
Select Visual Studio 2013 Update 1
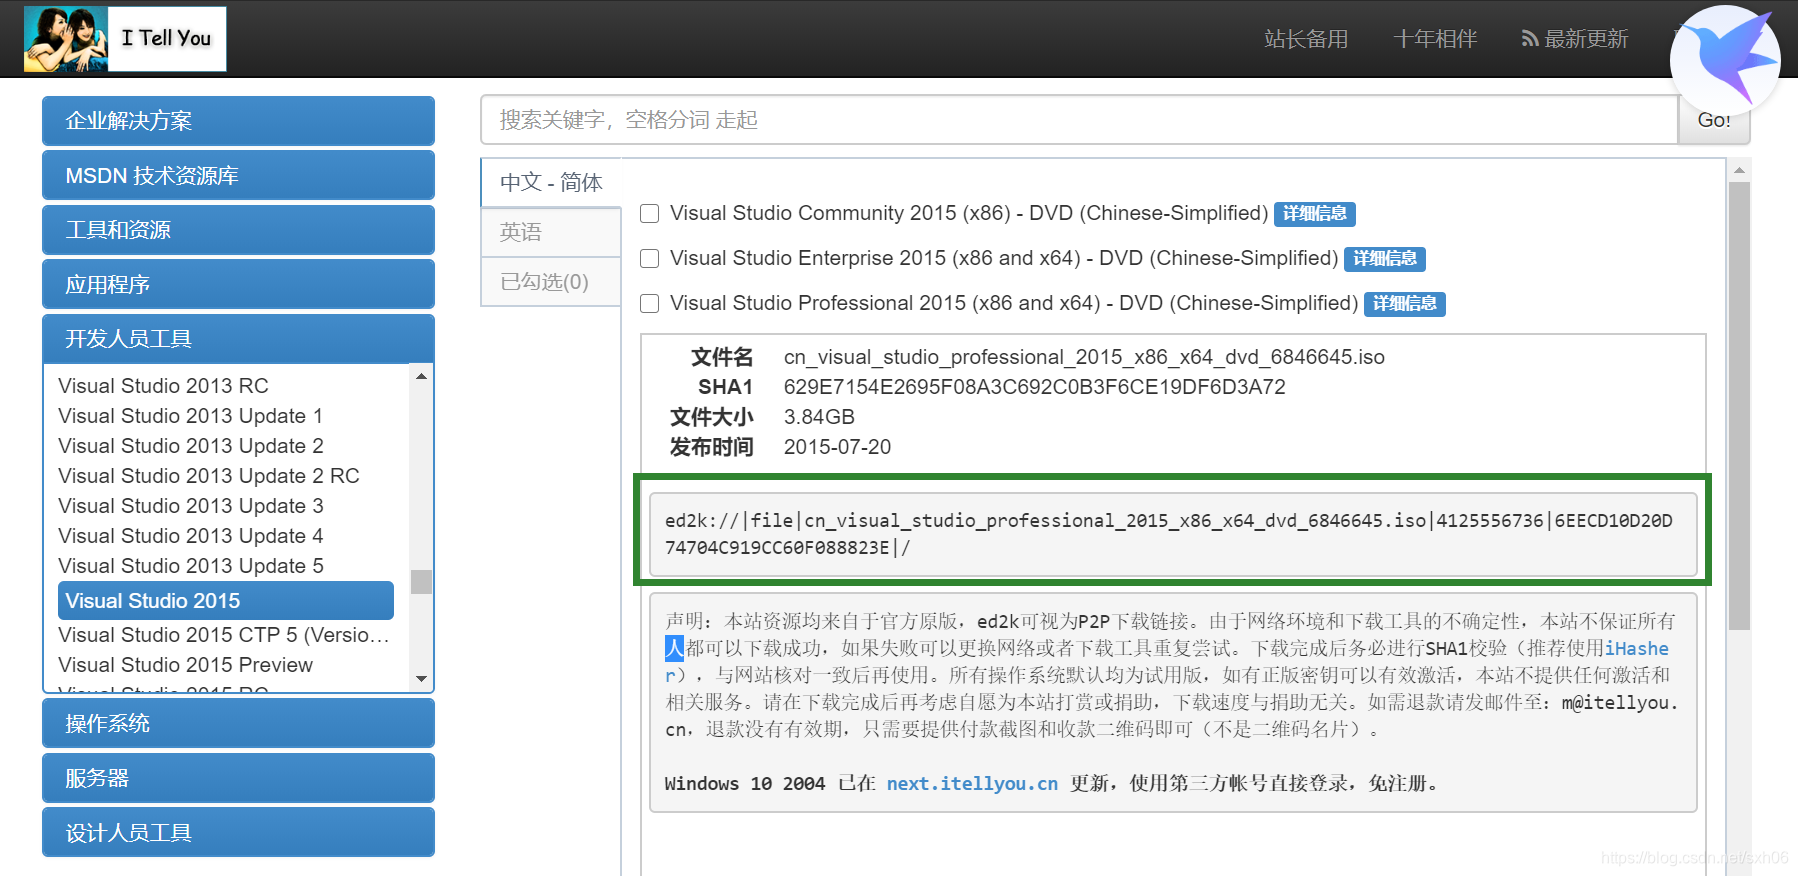coord(190,416)
